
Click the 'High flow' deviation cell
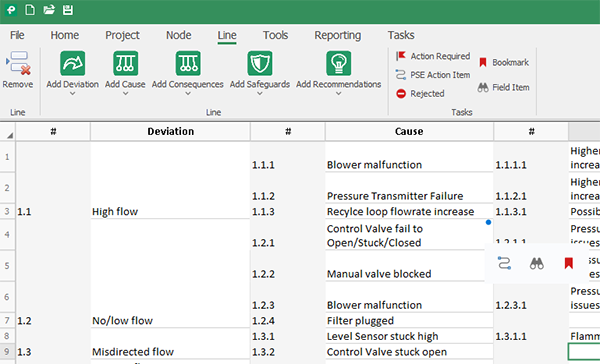coord(170,181)
